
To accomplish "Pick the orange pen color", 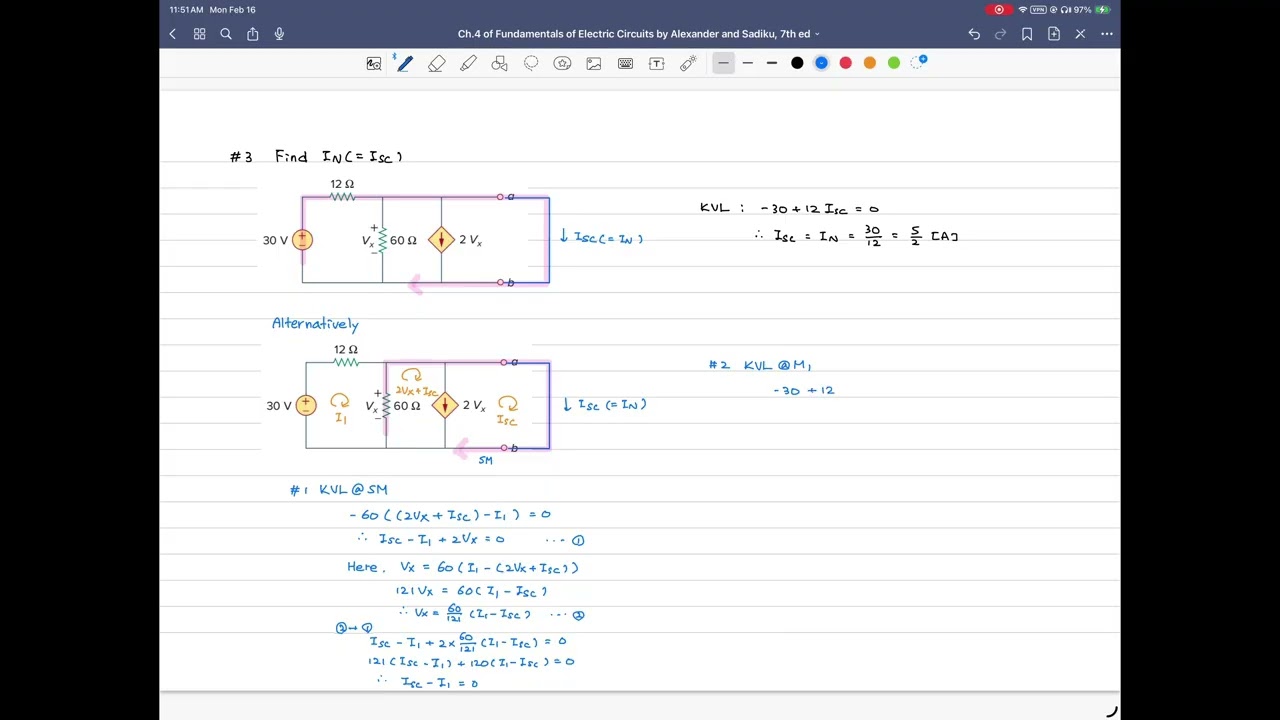I will [870, 63].
